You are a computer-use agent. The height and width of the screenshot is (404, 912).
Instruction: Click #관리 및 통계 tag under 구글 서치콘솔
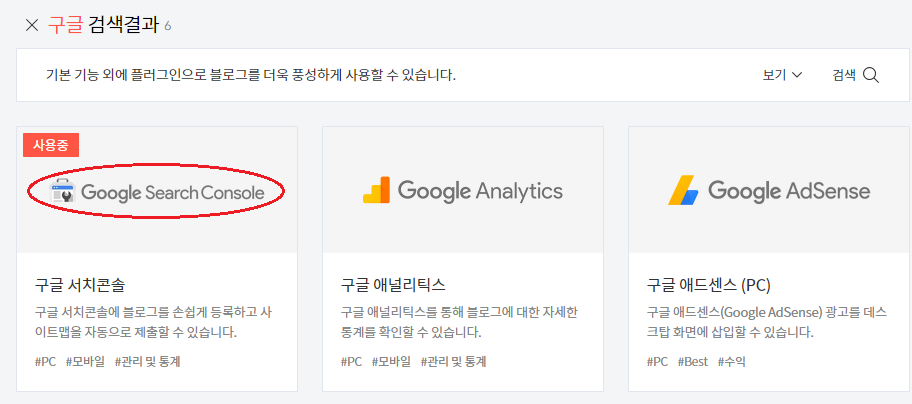click(148, 362)
